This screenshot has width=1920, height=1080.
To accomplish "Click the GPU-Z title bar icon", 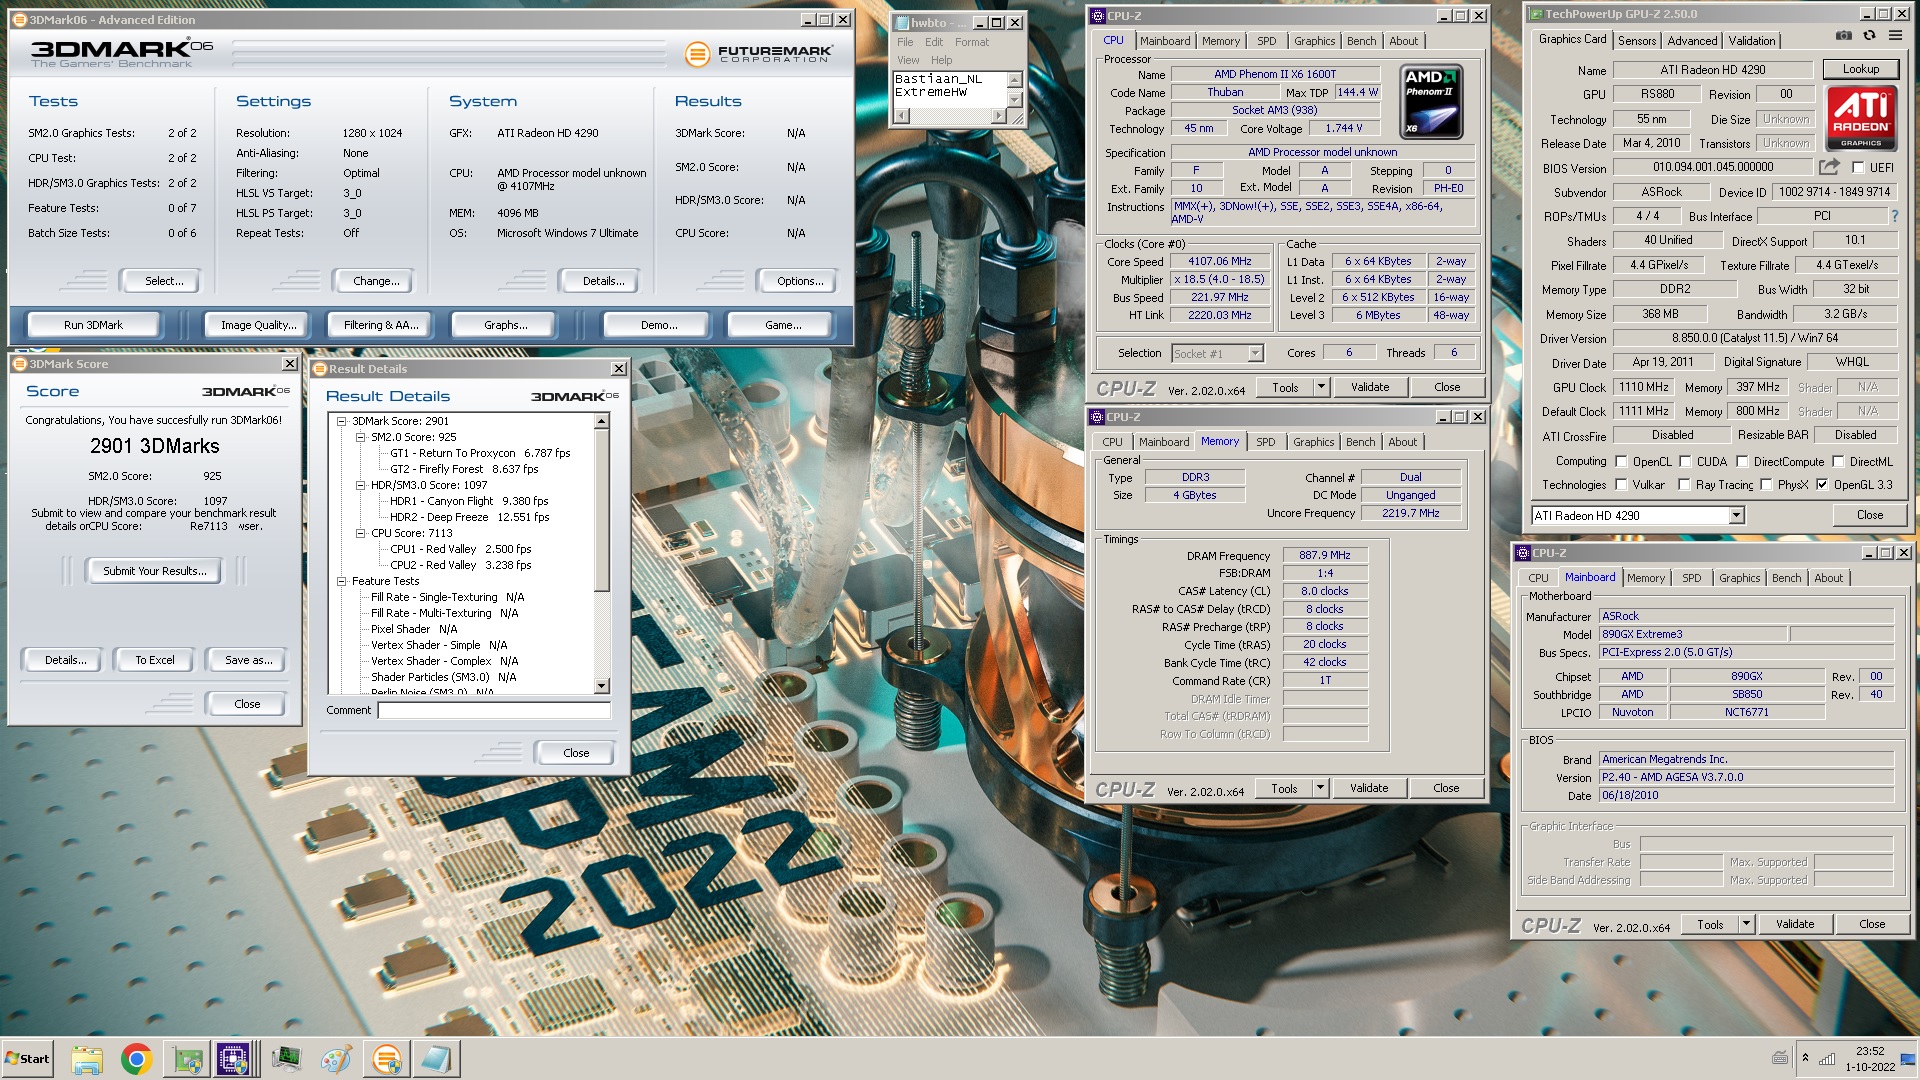I will pyautogui.click(x=1535, y=14).
